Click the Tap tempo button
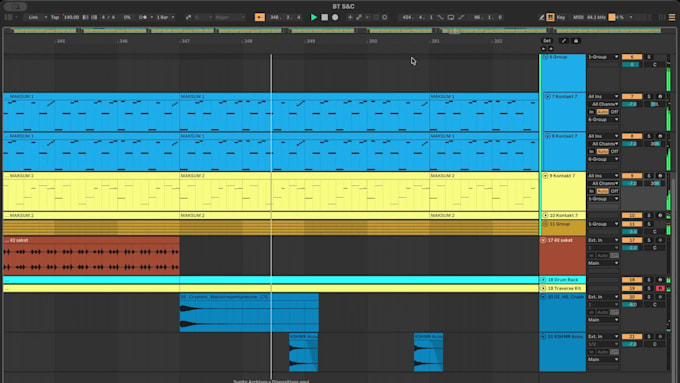This screenshot has width=680, height=383. pos(55,17)
